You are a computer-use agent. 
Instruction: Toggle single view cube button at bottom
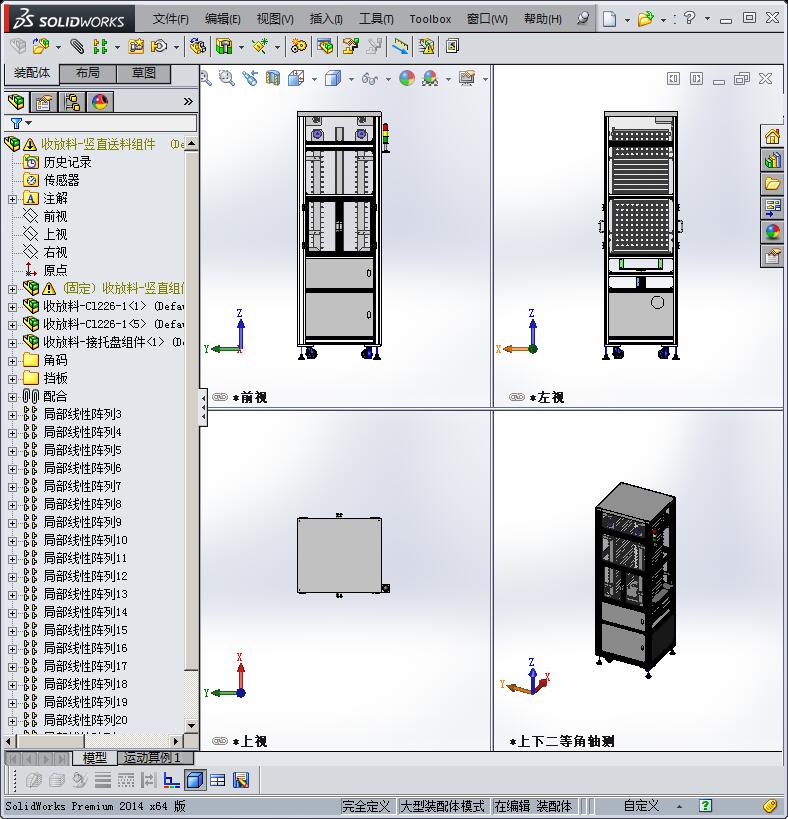click(195, 780)
